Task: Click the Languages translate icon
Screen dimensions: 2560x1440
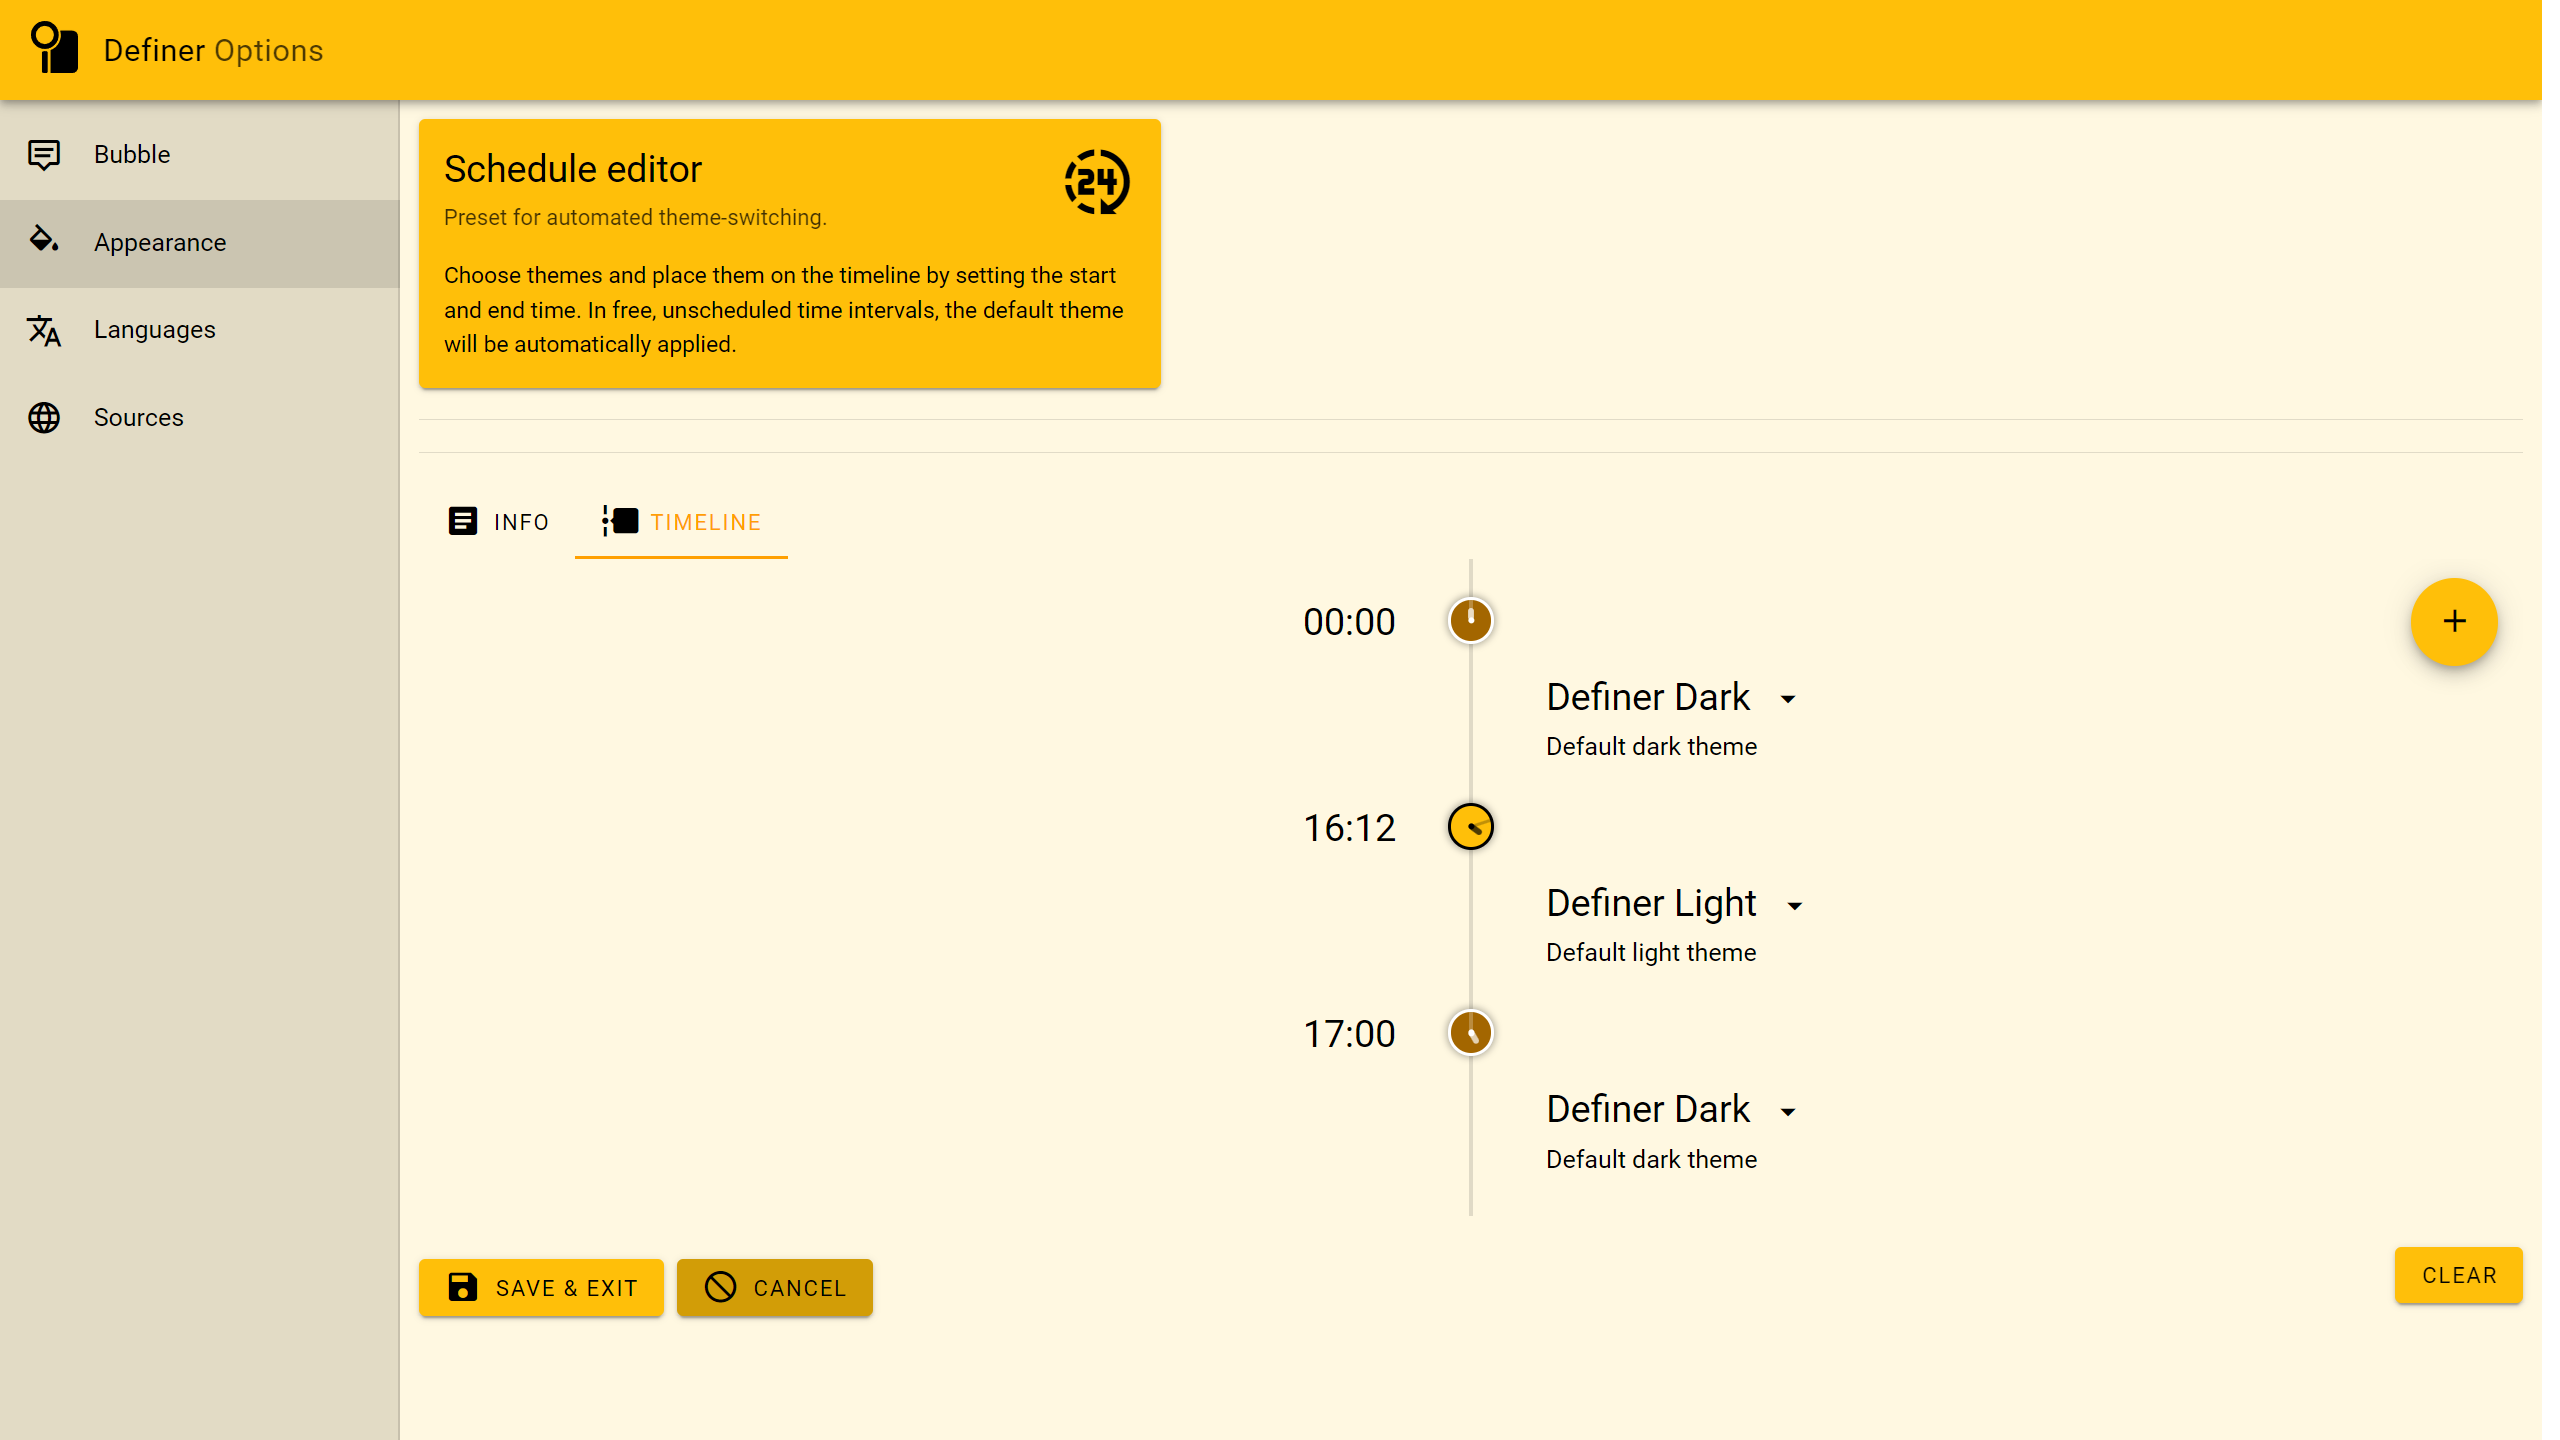Action: point(44,330)
